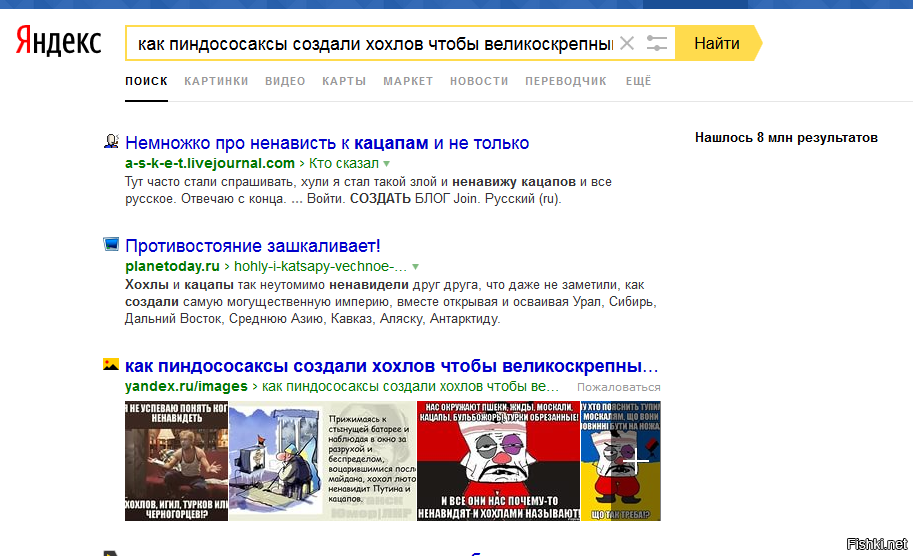Image resolution: width=913 pixels, height=556 pixels.
Task: Click the 'Нашлось 8 млн результатов' text
Action: tap(786, 138)
